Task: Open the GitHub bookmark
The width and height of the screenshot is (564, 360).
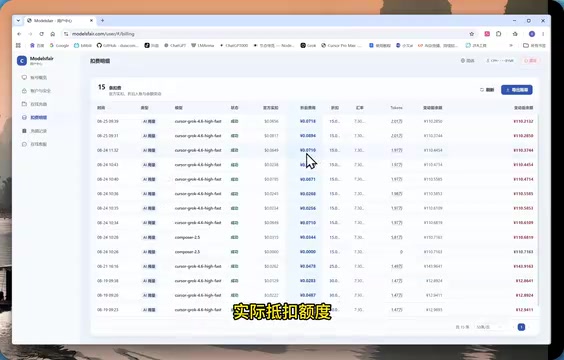Action: [x=117, y=45]
